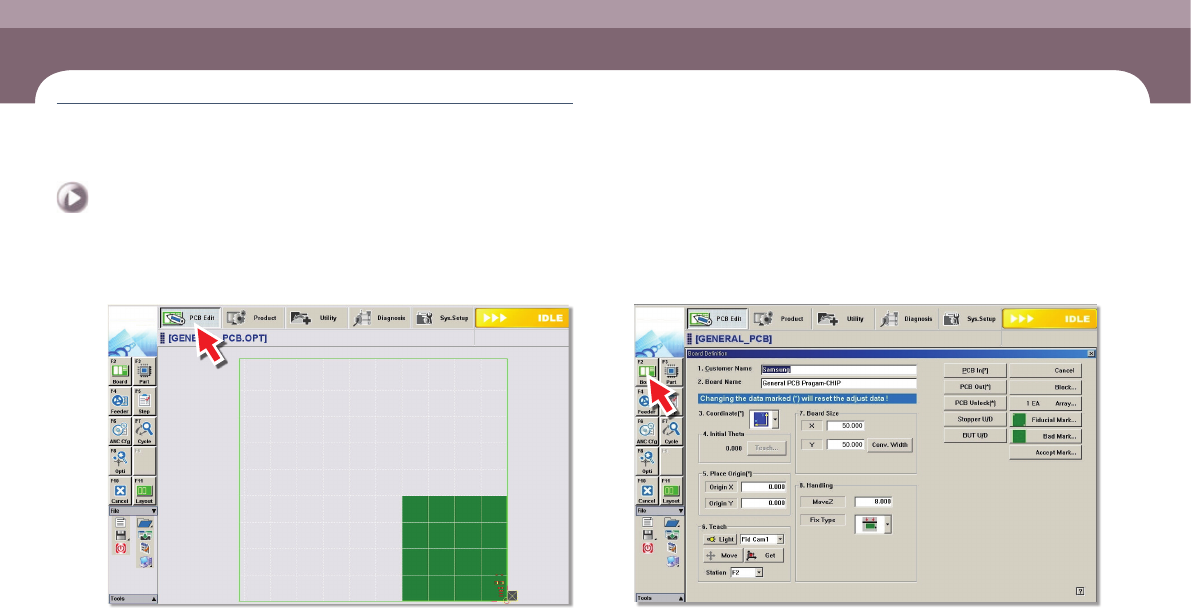Click Cycle icon beside Board Definition dialog

click(671, 431)
